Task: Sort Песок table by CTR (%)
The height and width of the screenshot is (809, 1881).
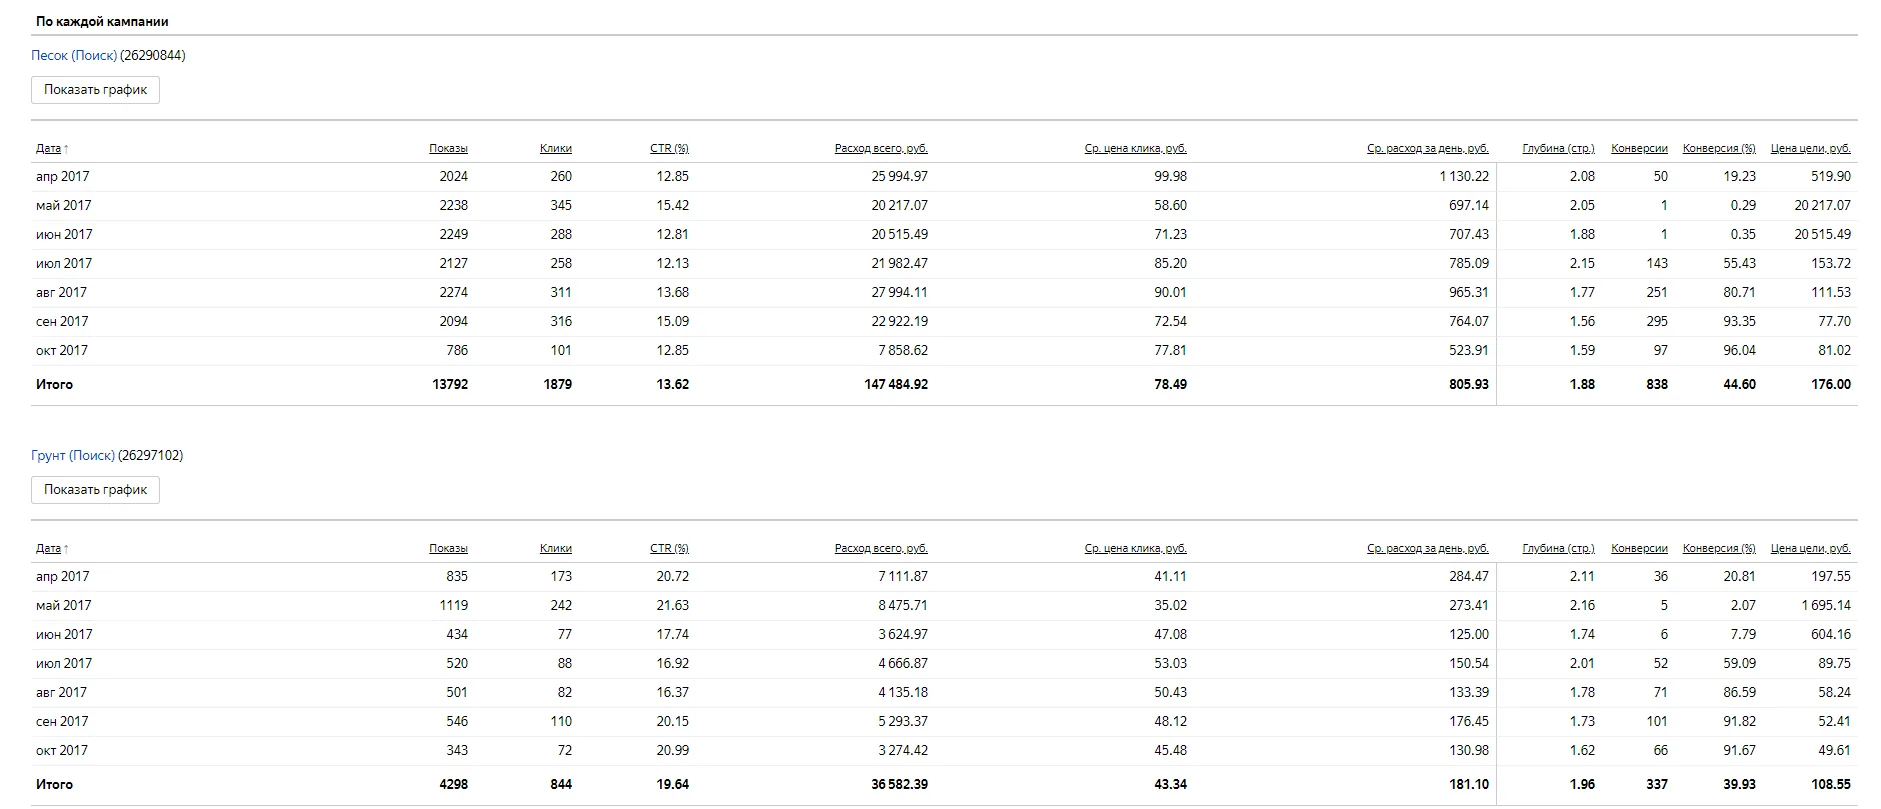Action: coord(669,149)
